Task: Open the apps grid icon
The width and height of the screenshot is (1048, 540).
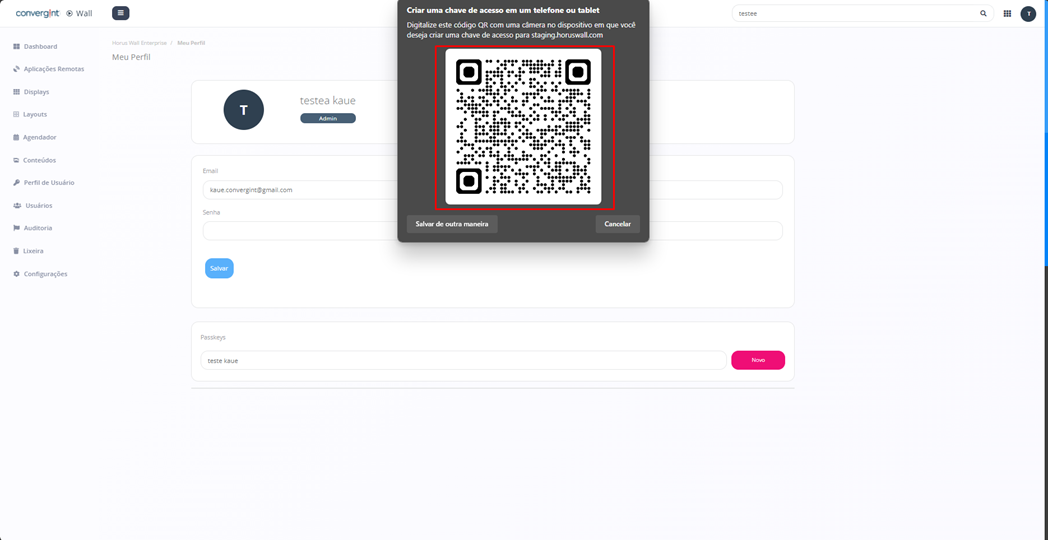Action: 1007,13
